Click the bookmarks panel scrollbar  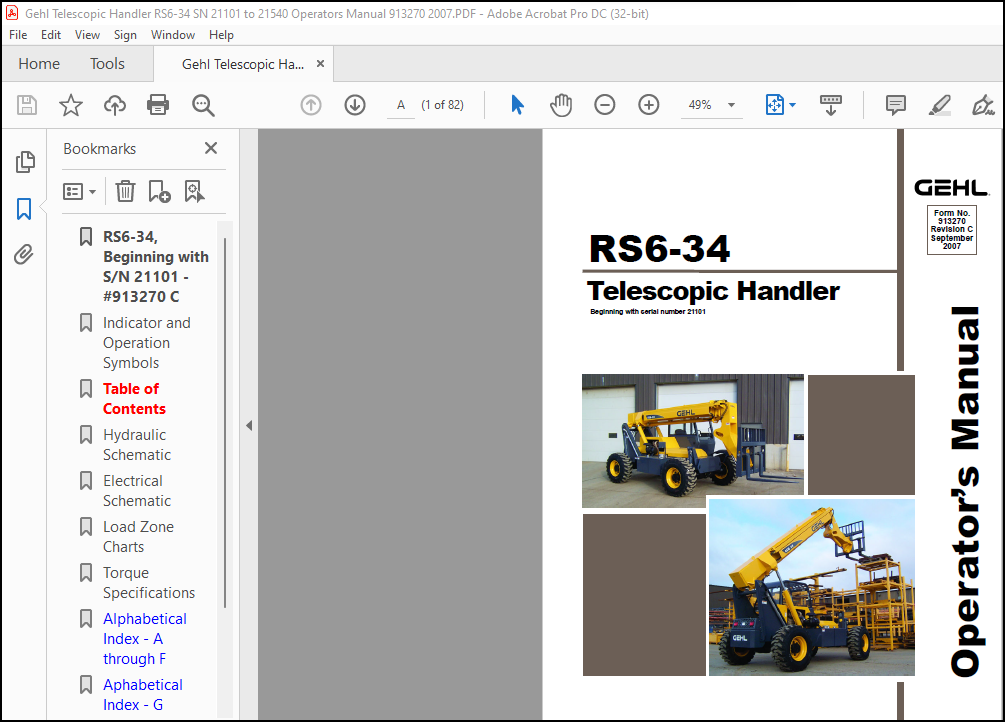click(225, 423)
